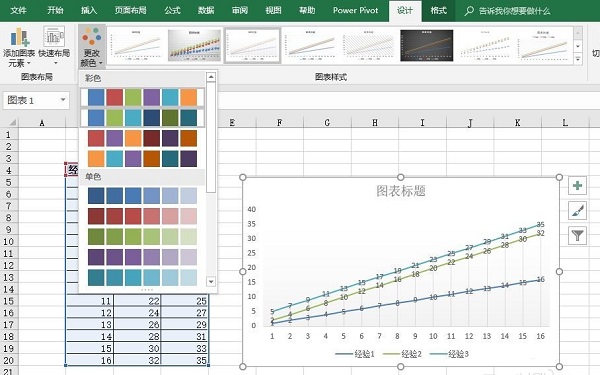600x375 pixels.
Task: Select the 经验2 legend entry
Action: (x=402, y=354)
